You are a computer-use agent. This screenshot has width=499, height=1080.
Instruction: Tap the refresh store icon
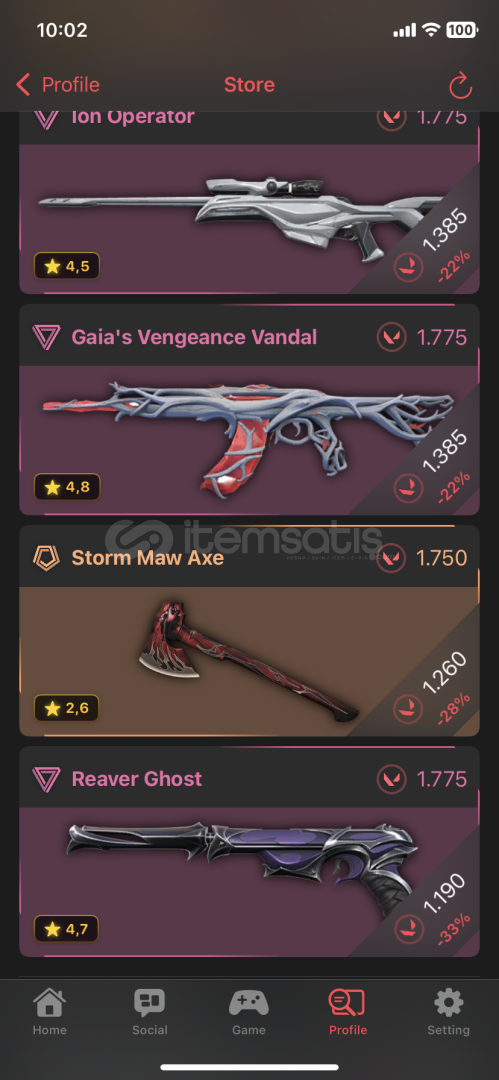[x=460, y=86]
